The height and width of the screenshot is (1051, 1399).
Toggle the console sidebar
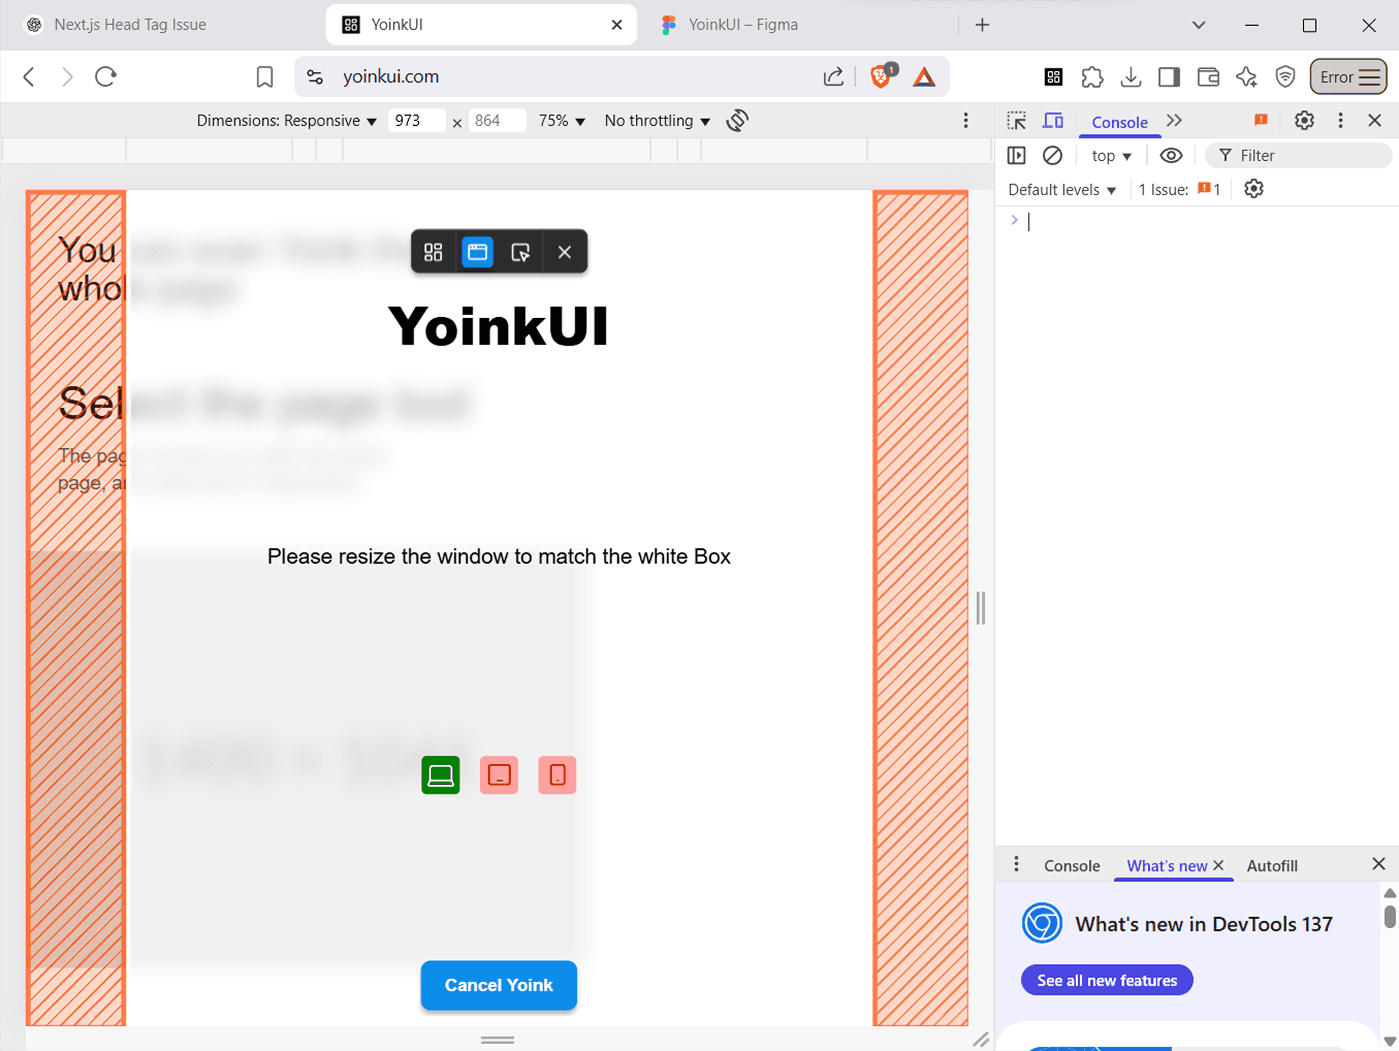pos(1017,155)
